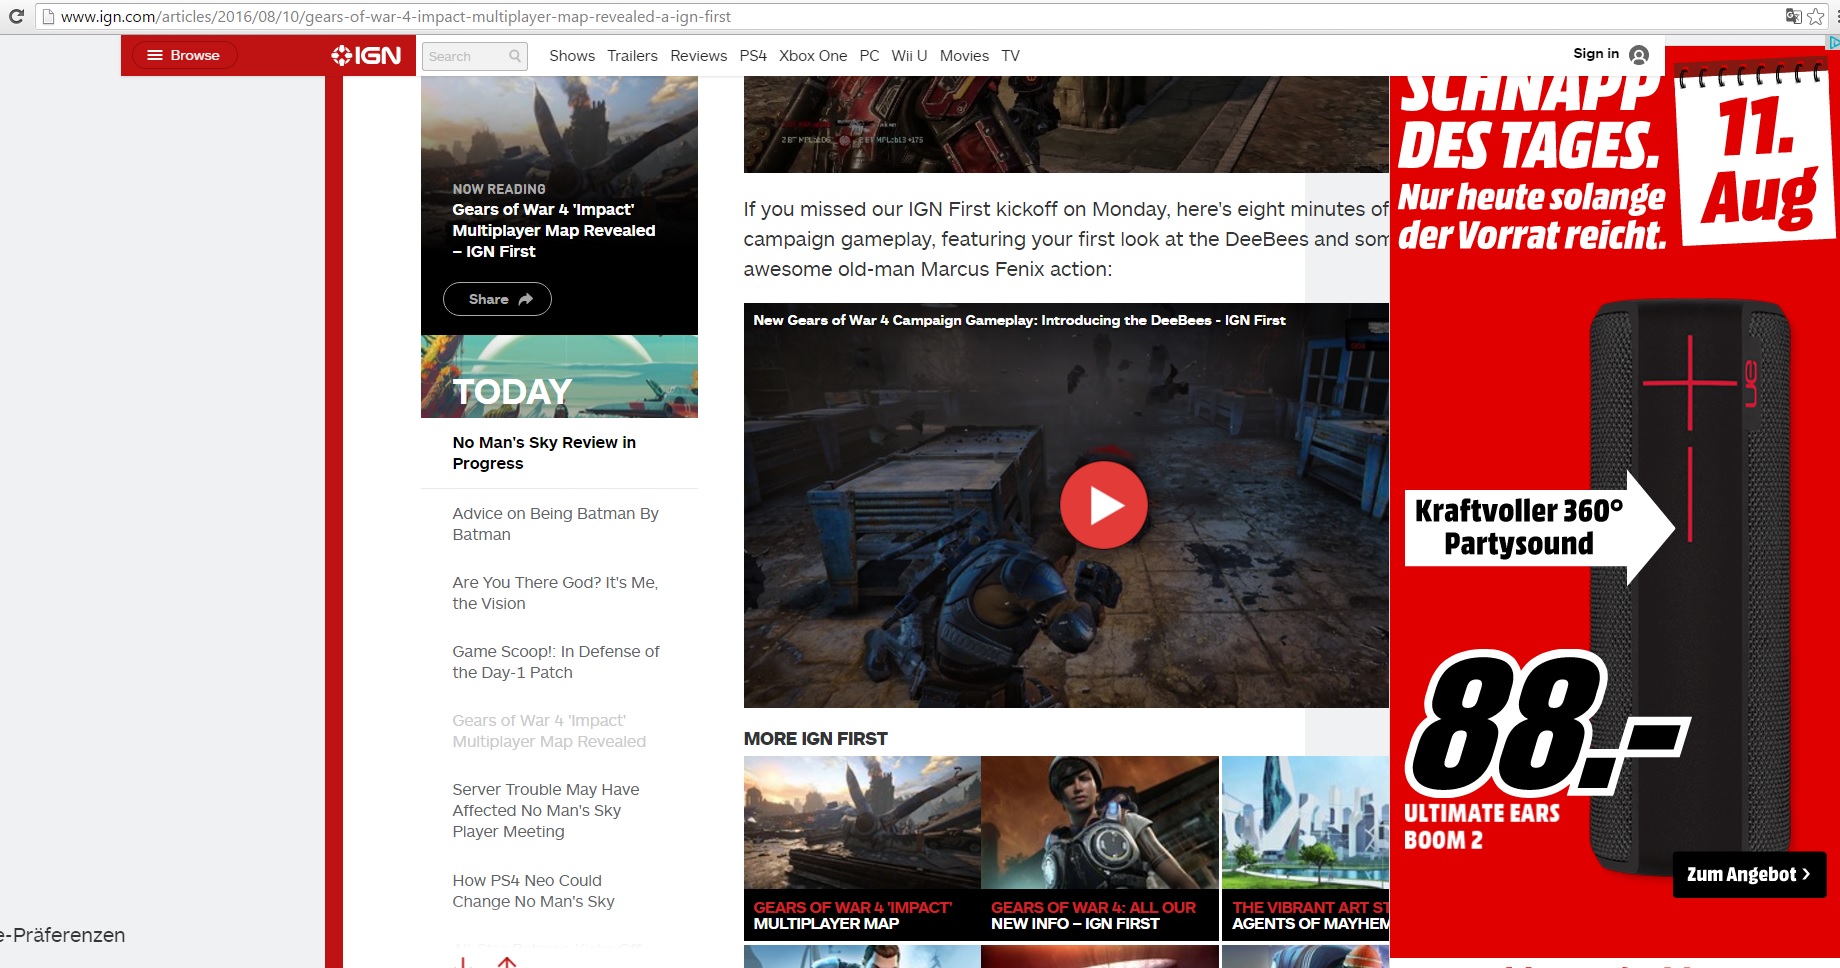This screenshot has width=1840, height=968.
Task: Share the article using the Share button
Action: [x=497, y=299]
